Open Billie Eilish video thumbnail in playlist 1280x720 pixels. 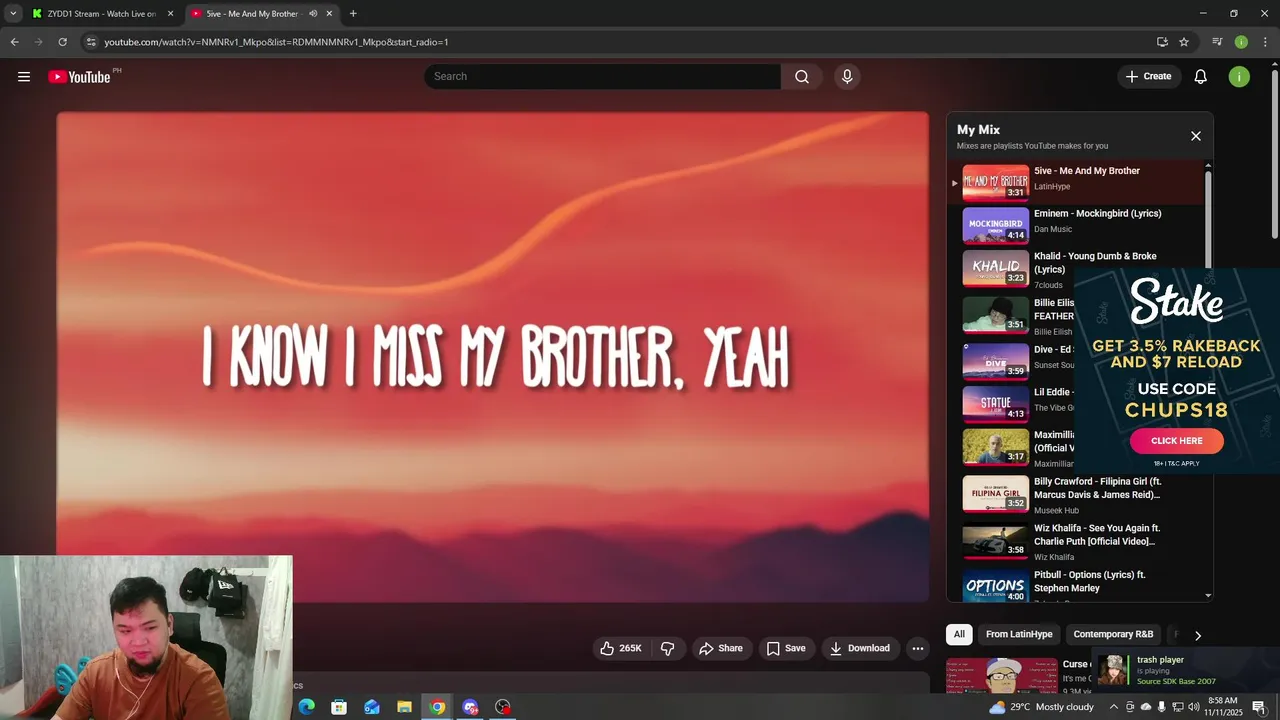click(995, 314)
